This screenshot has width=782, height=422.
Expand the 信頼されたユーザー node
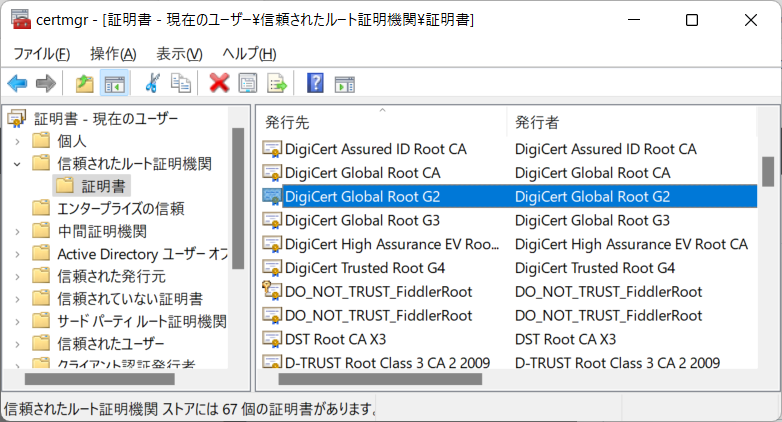tap(17, 344)
